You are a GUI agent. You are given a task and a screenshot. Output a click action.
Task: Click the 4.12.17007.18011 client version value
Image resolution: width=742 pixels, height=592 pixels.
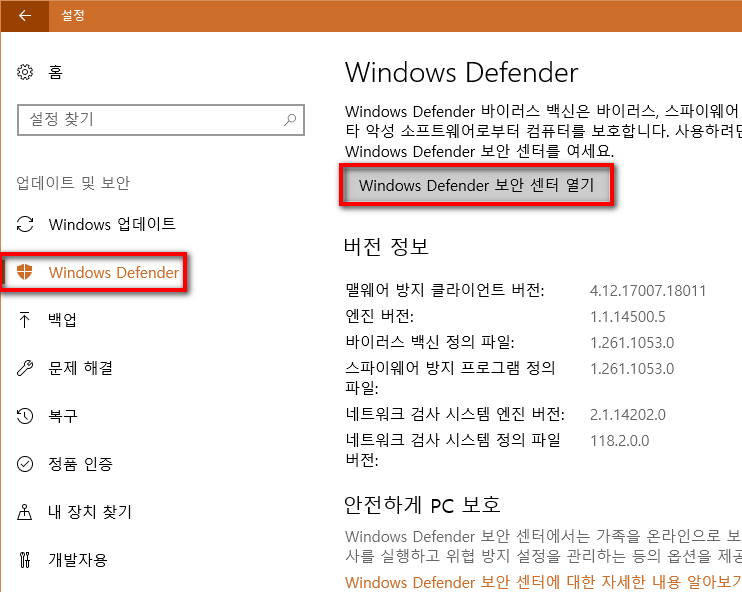click(x=648, y=291)
